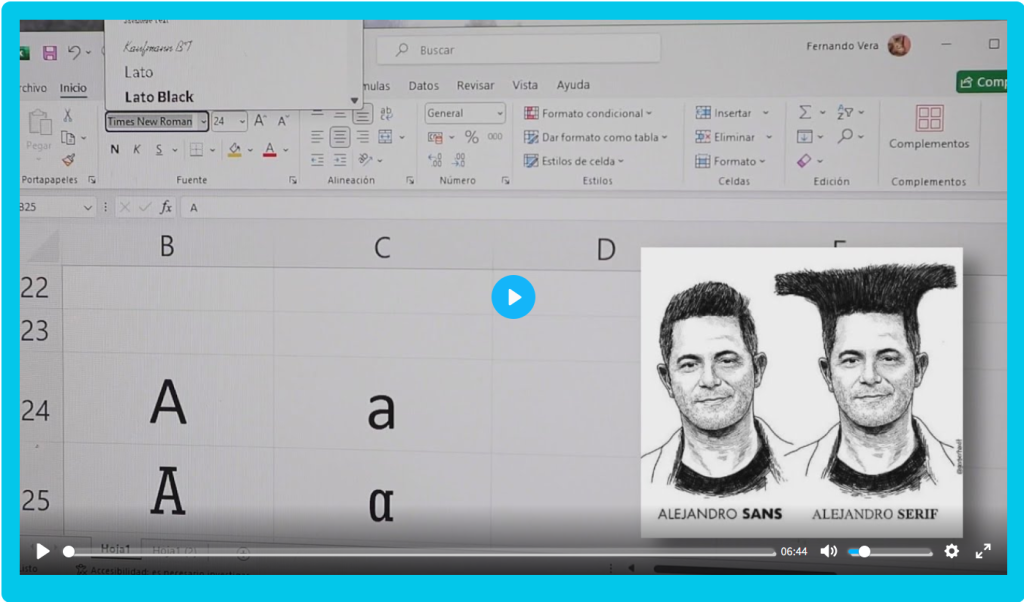This screenshot has width=1024, height=602.
Task: Open the Vista ribbon tab
Action: click(525, 86)
